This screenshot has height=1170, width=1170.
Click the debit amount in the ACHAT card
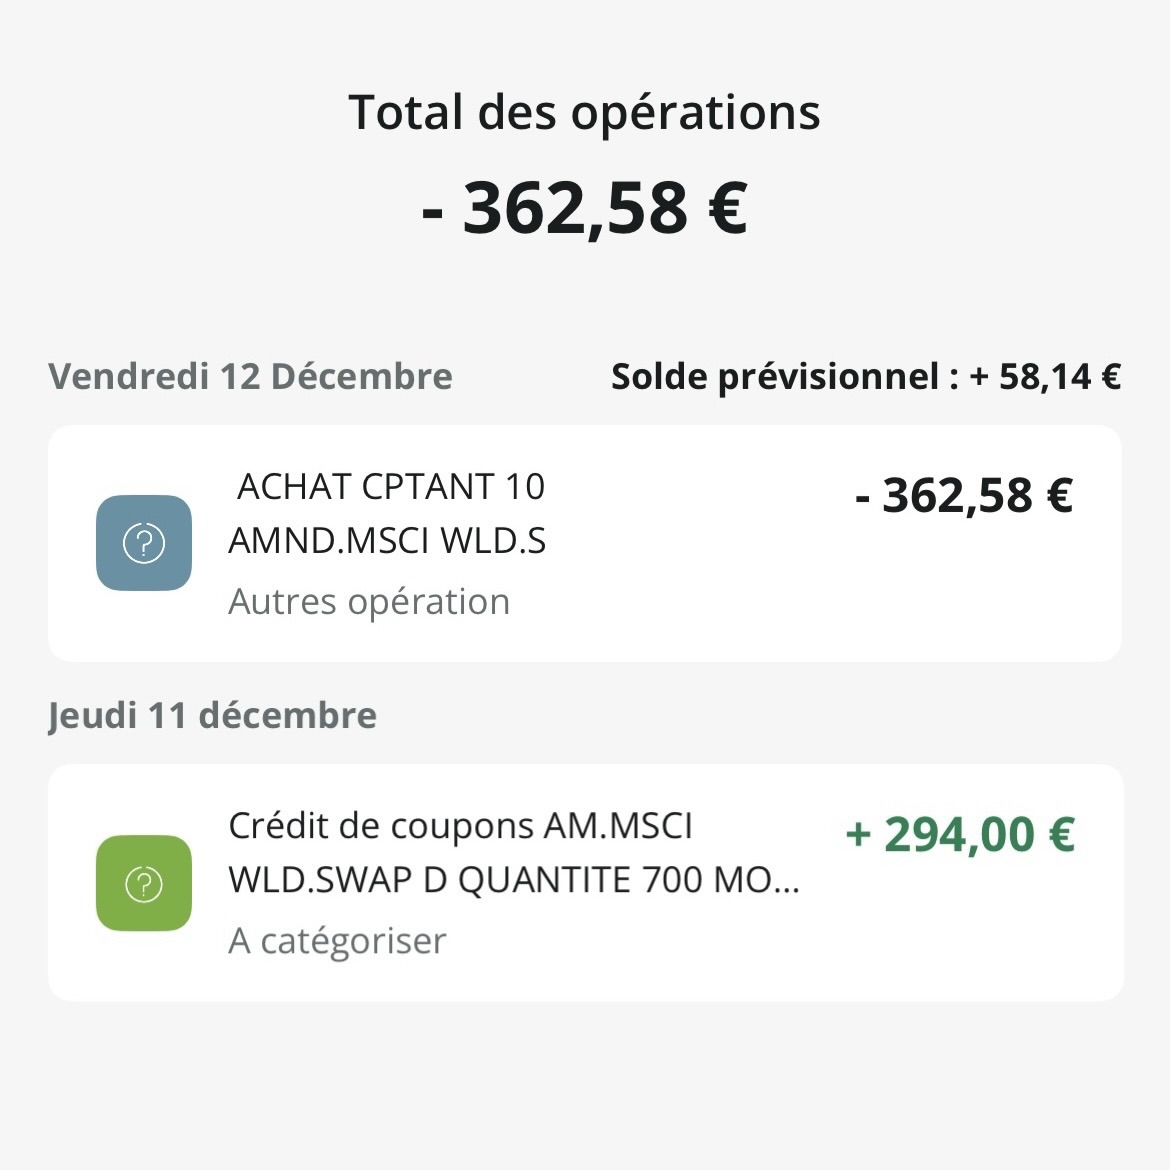click(x=964, y=495)
